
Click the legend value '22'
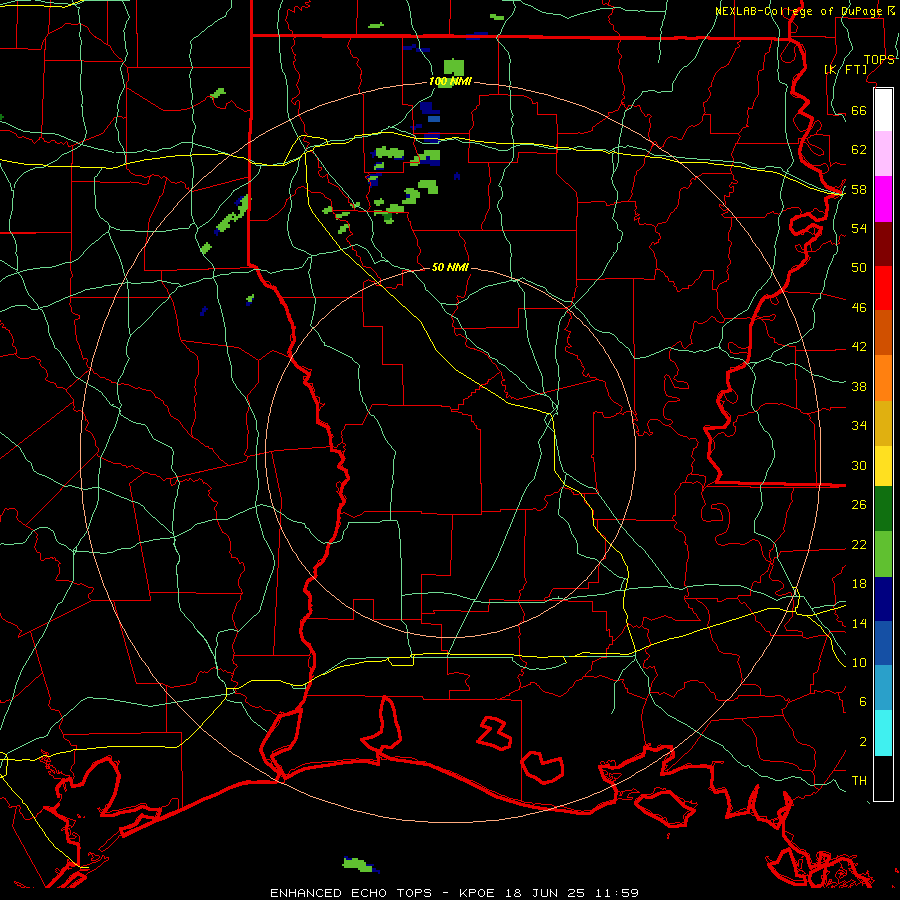(x=859, y=544)
